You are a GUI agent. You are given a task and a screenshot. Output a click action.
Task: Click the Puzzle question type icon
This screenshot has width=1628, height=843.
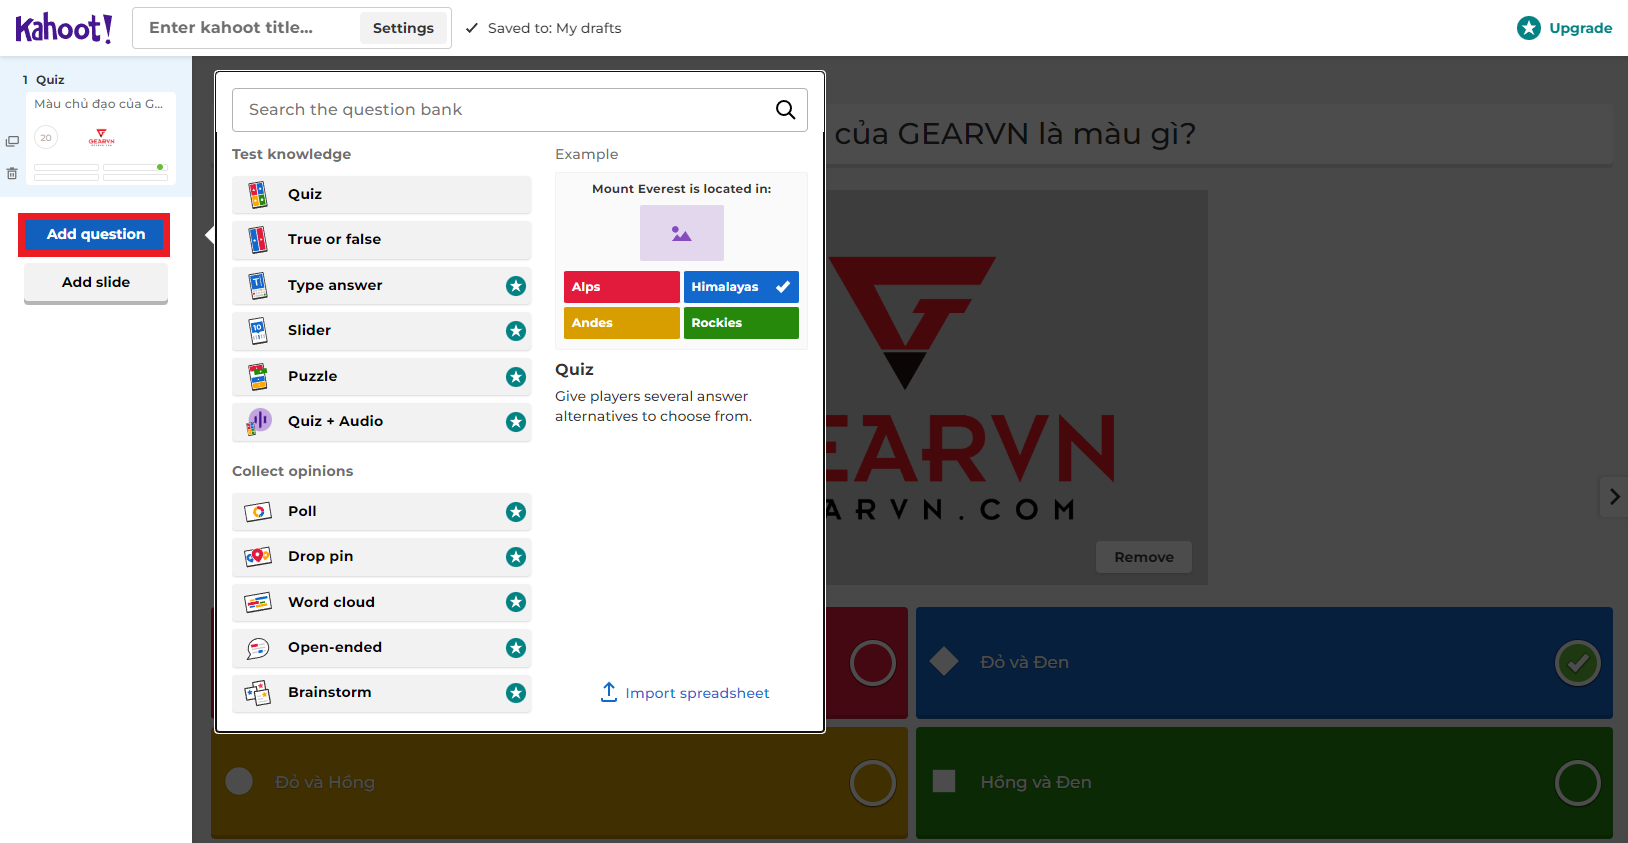pos(258,376)
